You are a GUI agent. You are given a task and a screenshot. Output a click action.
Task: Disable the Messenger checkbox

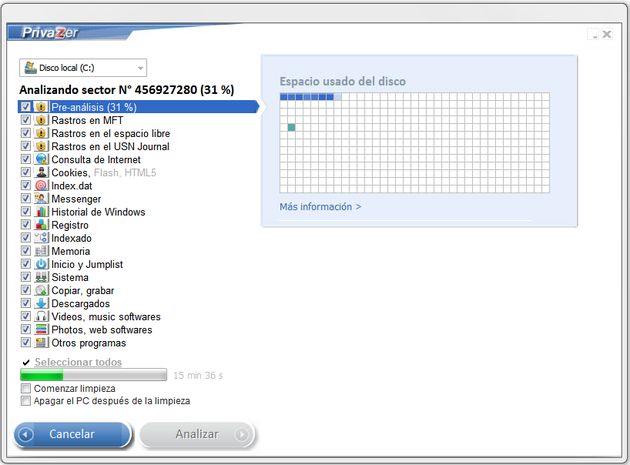(26, 199)
